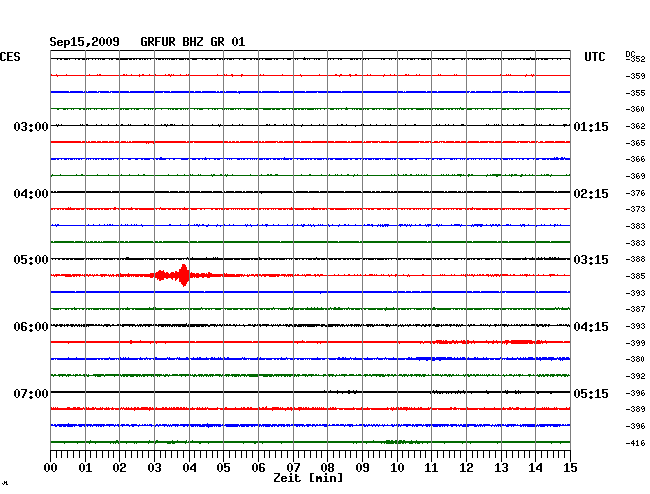The height and width of the screenshot is (494, 650).
Task: Click the DC offset value -373
Action: (x=635, y=209)
